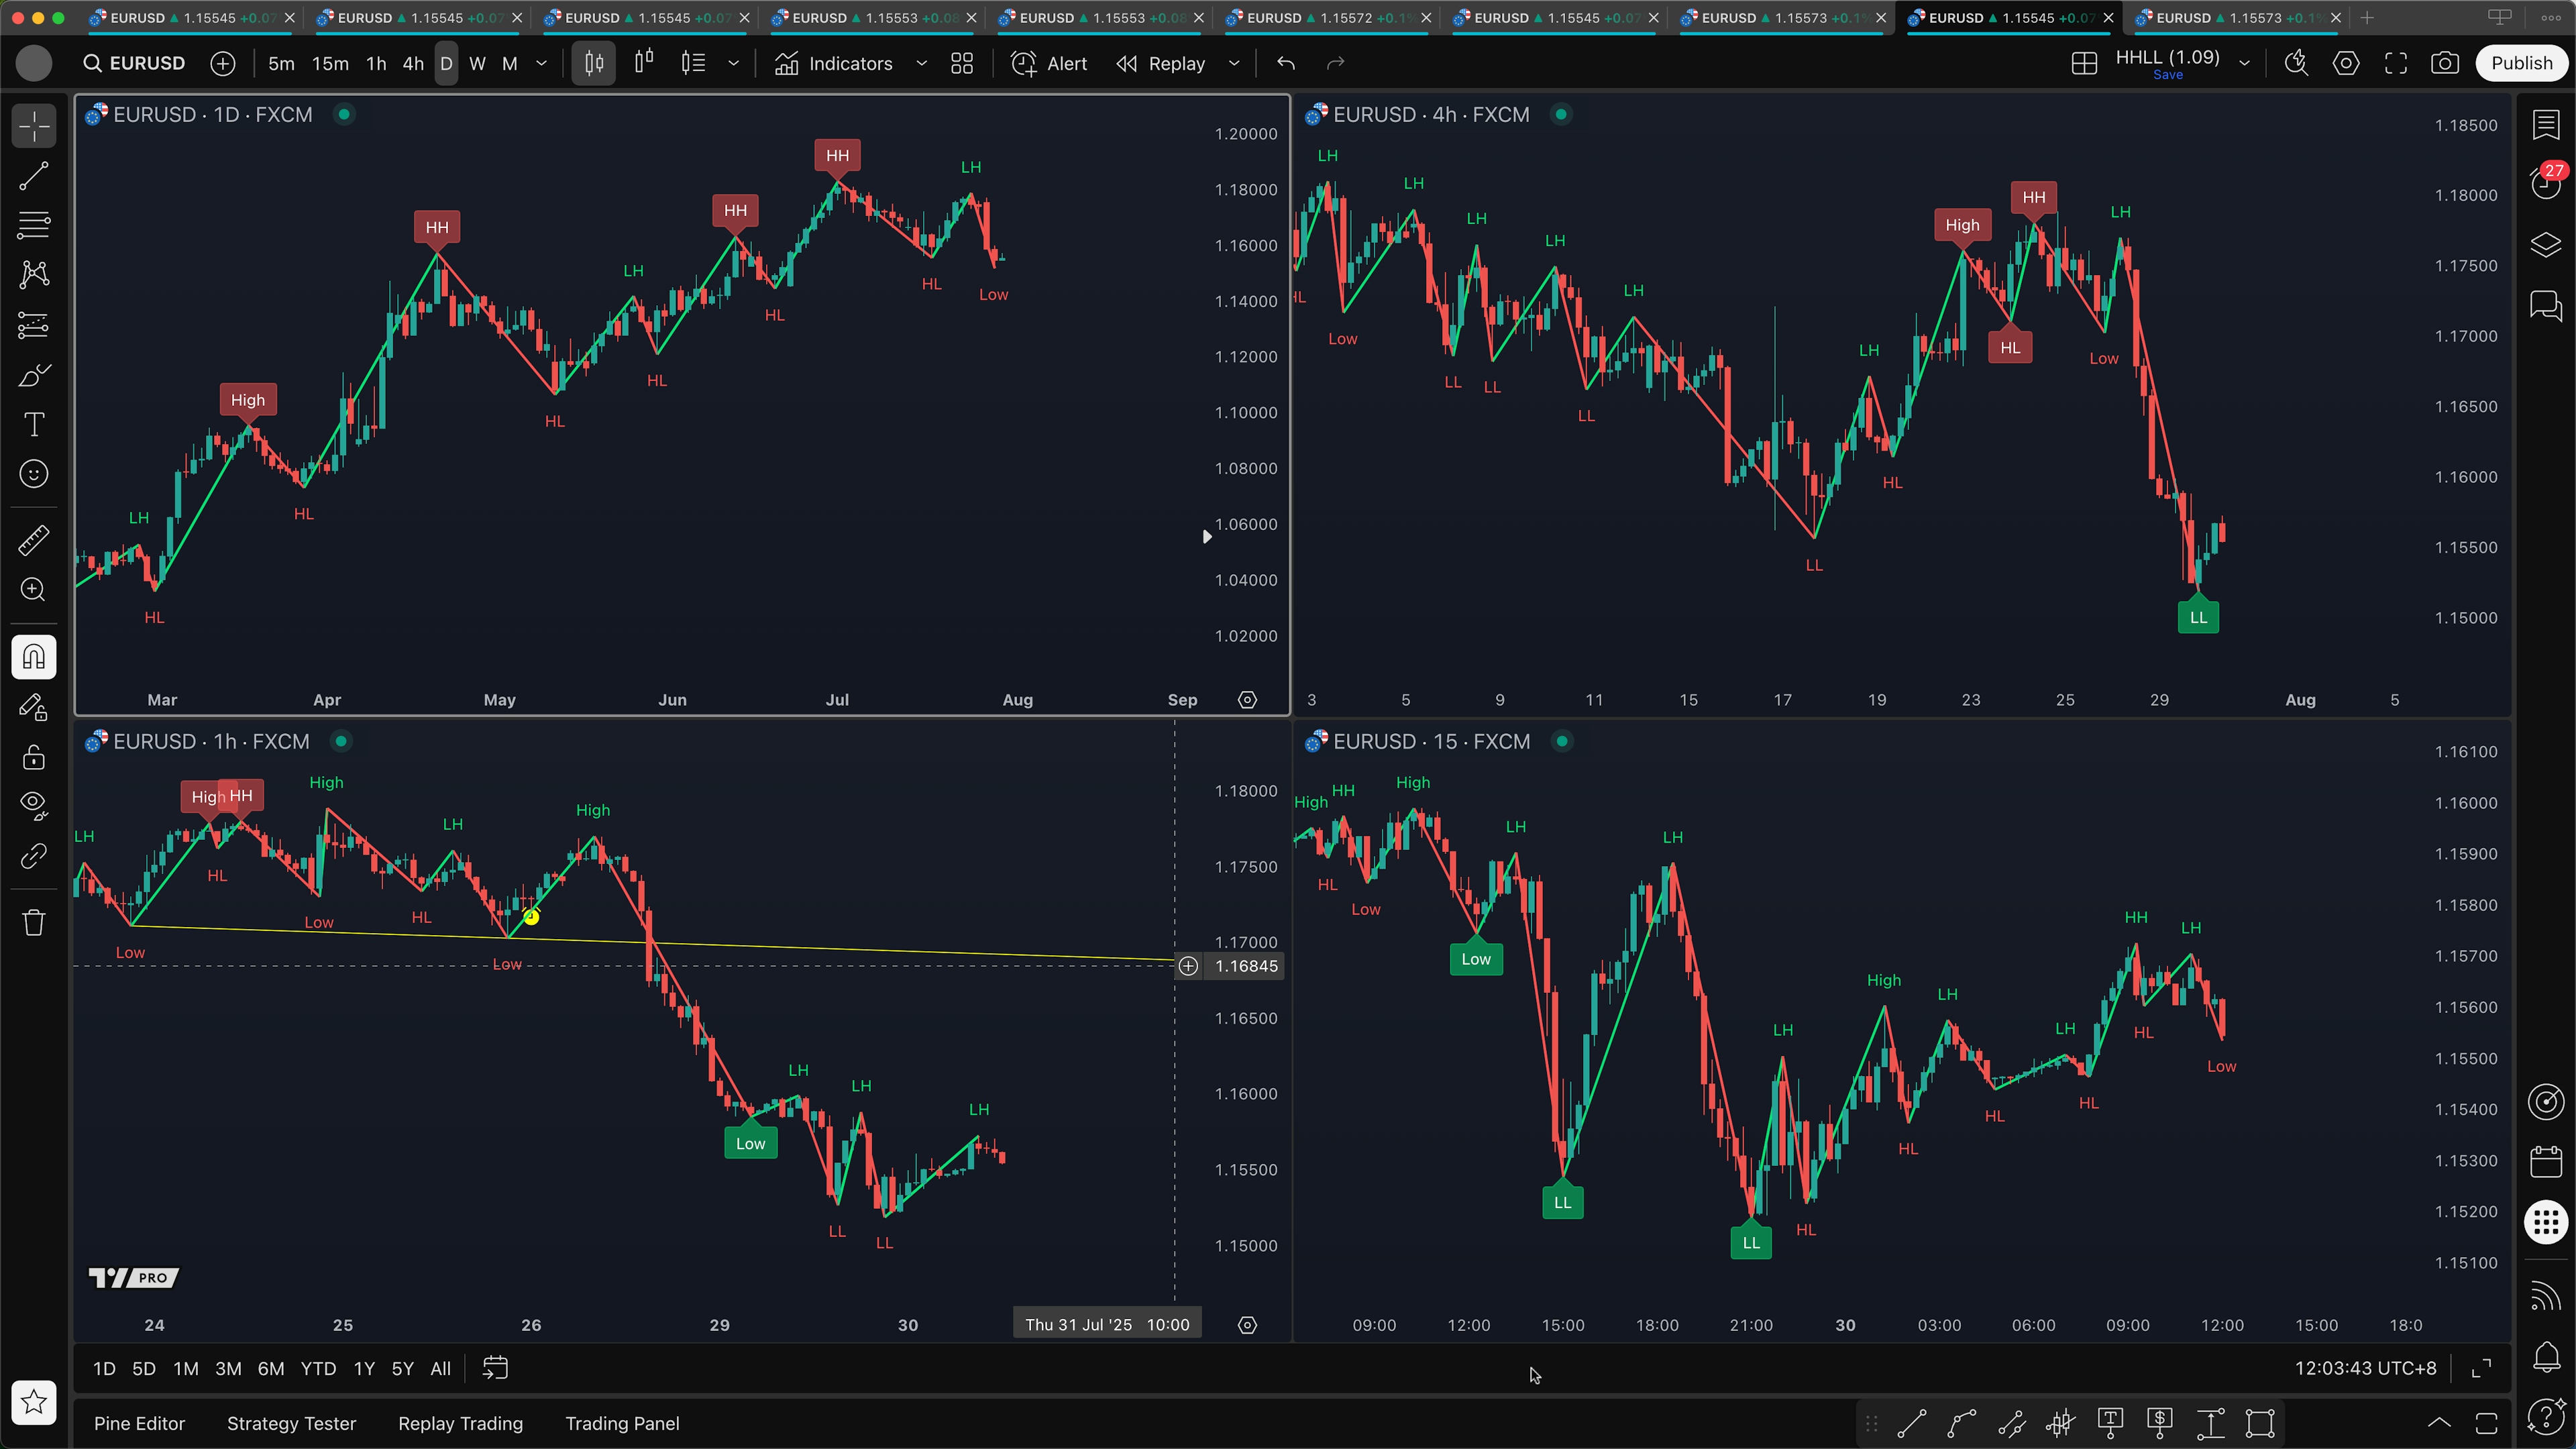The height and width of the screenshot is (1449, 2576).
Task: Open the object tree layers icon
Action: (2546, 245)
